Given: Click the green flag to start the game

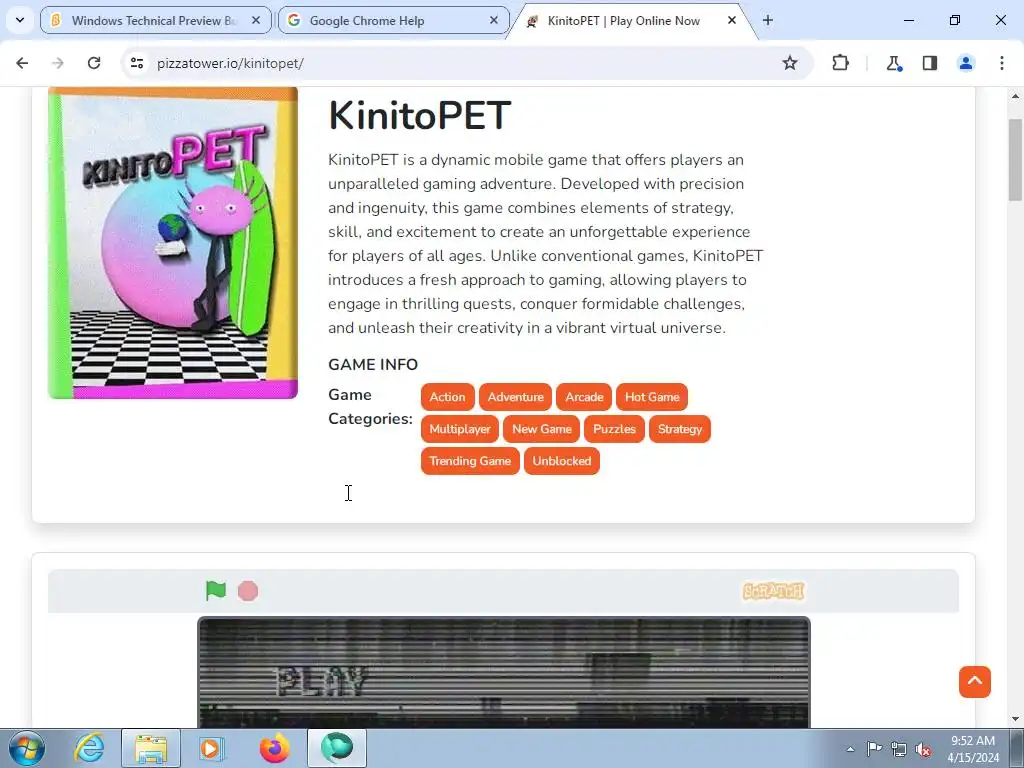Looking at the screenshot, I should tap(216, 590).
